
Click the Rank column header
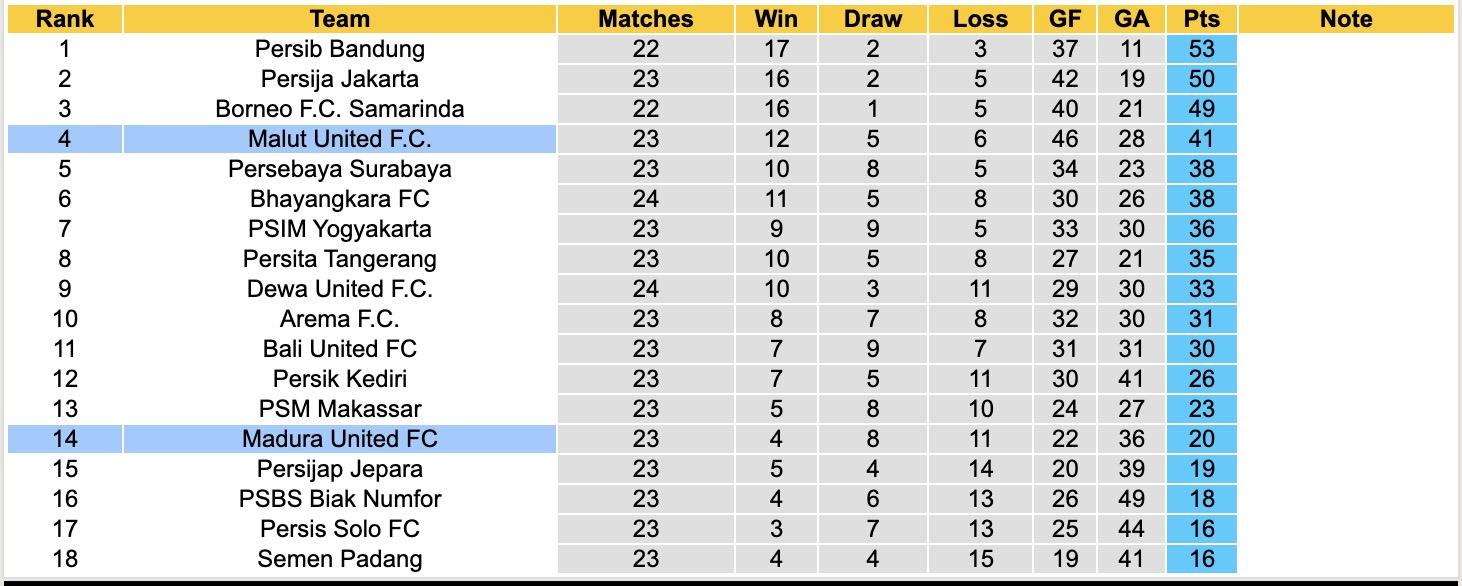64,19
